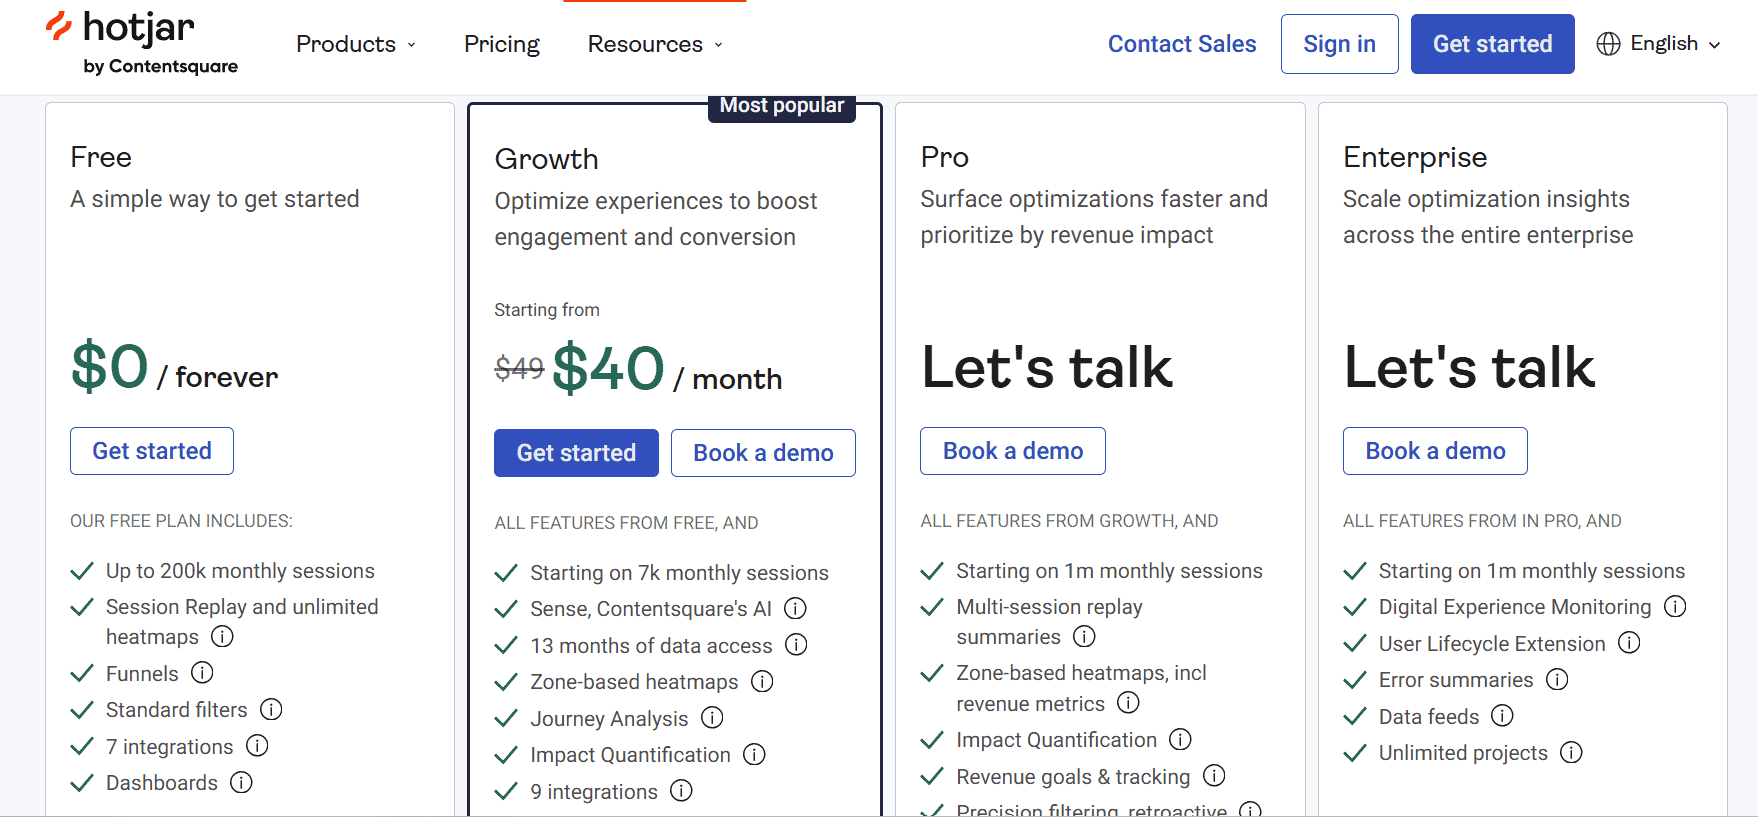This screenshot has width=1758, height=817.
Task: Click info icon beside 13 months of data access
Action: 796,645
